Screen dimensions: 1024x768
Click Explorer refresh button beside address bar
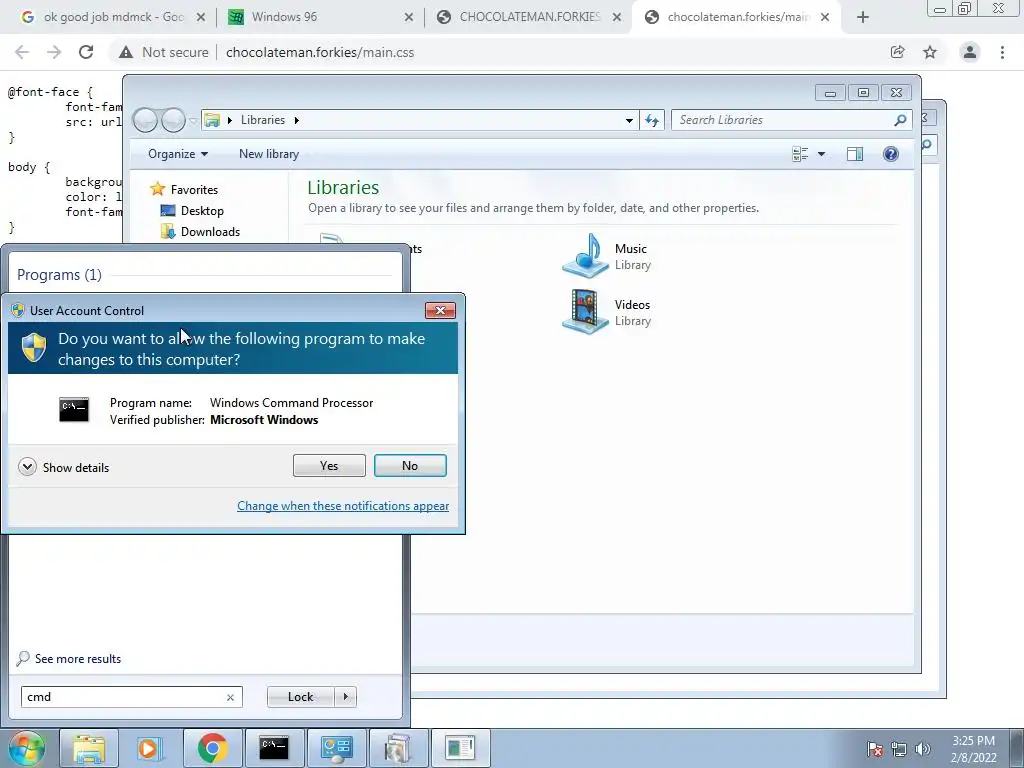(652, 120)
